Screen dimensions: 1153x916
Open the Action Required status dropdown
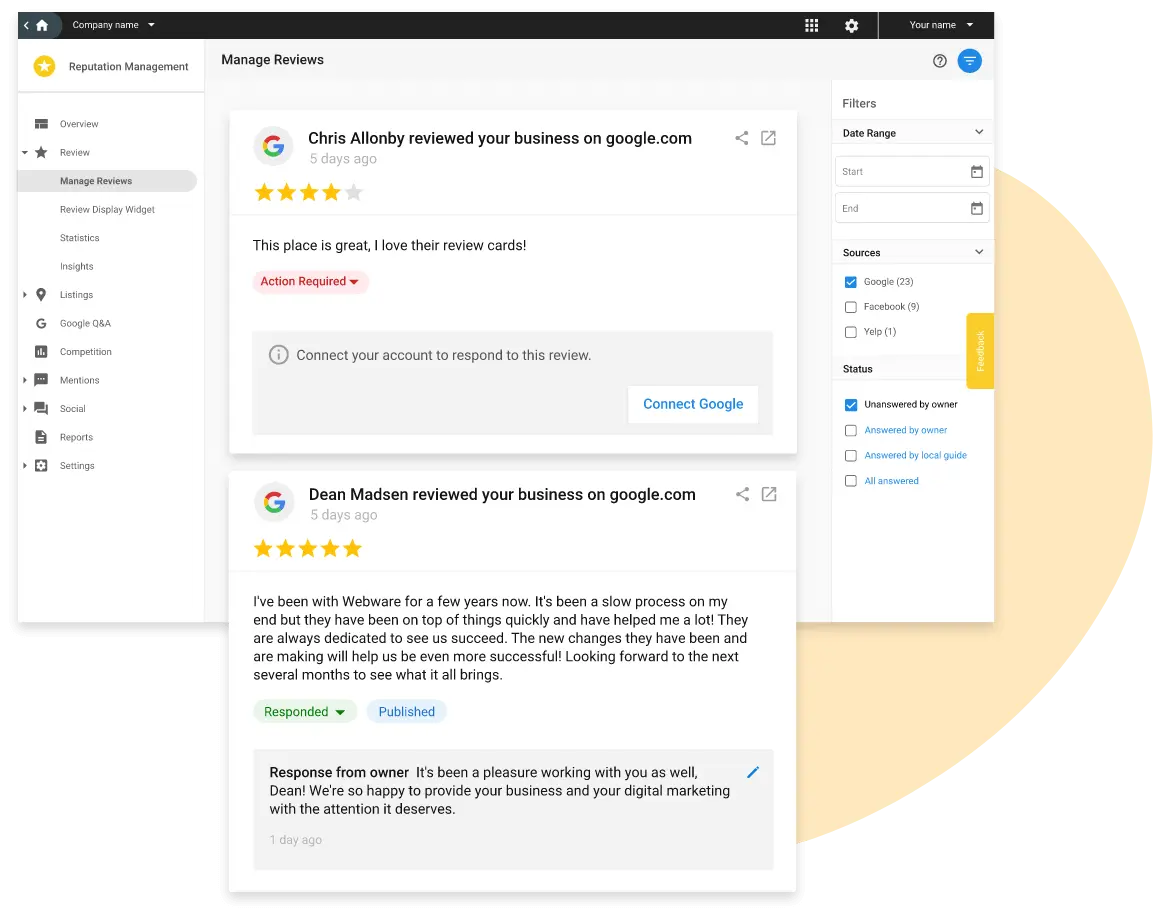[310, 282]
